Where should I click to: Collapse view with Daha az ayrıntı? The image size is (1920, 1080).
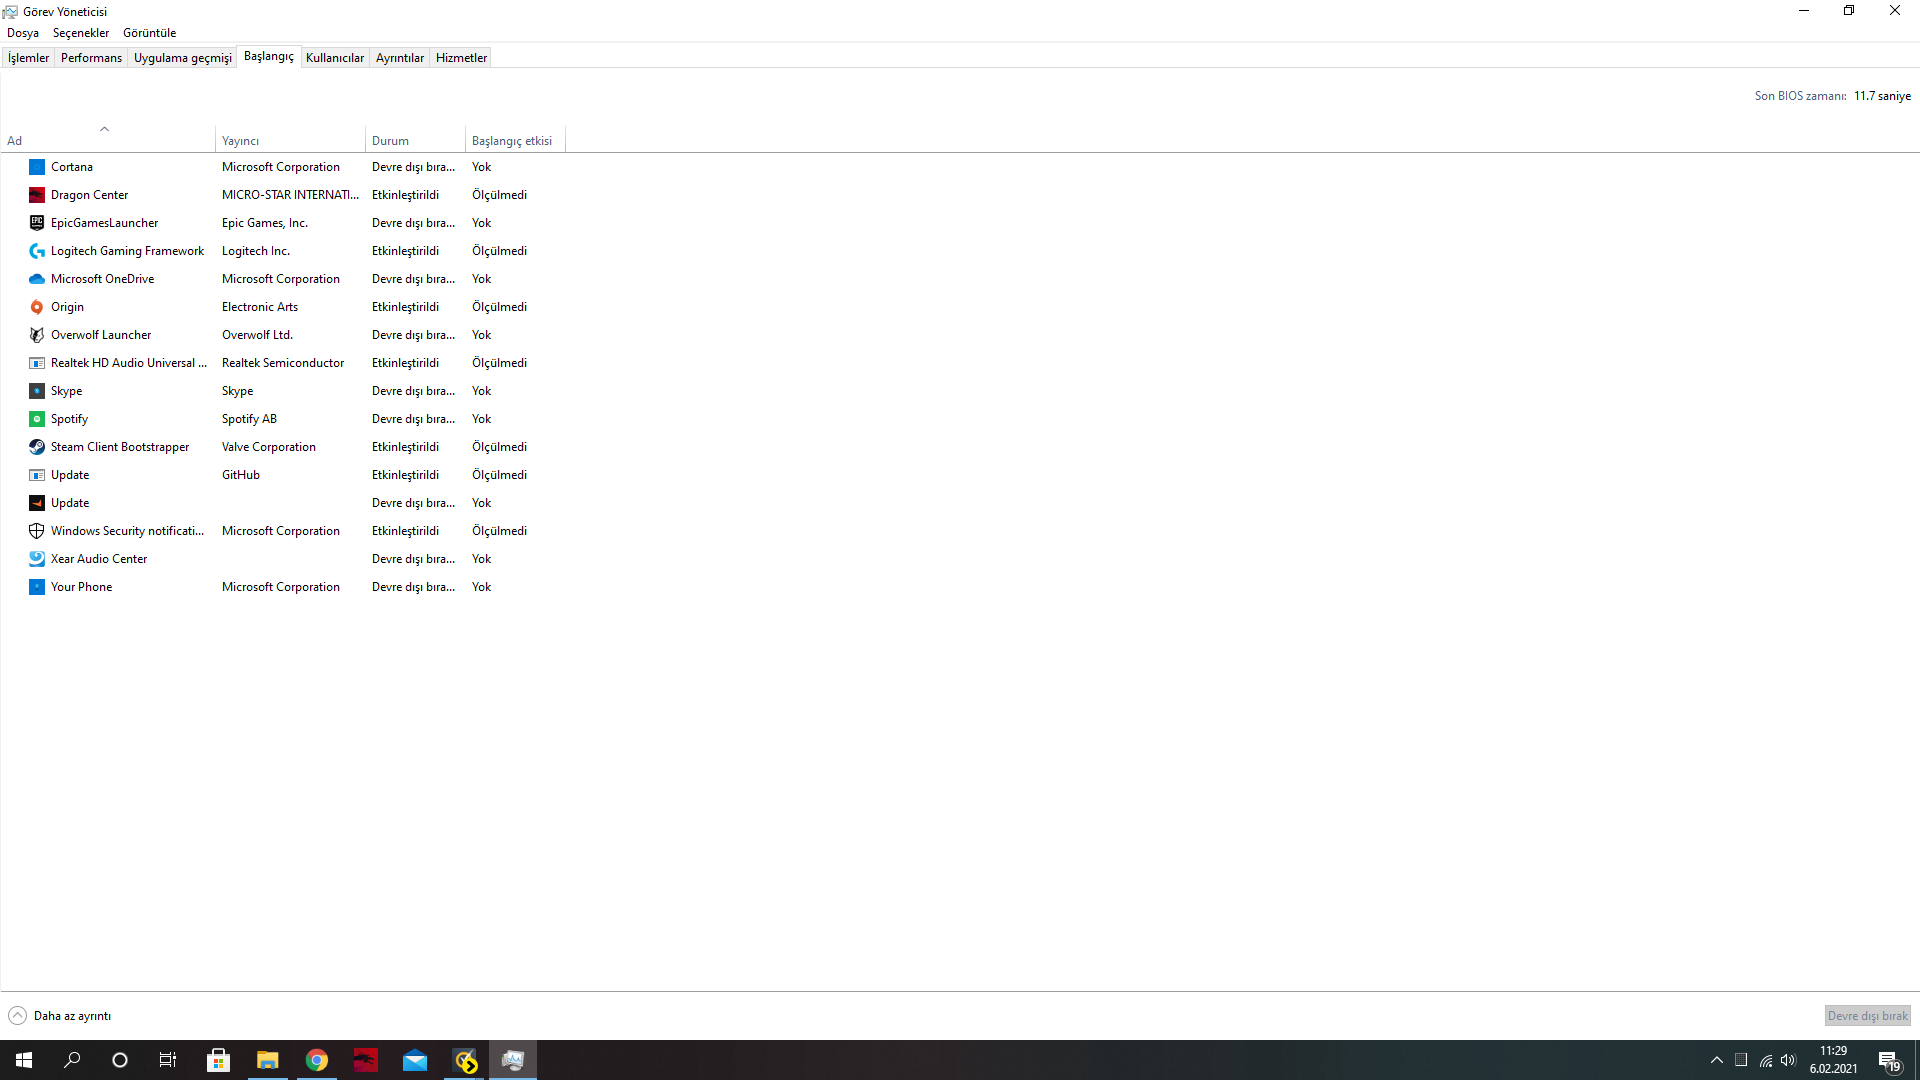(x=60, y=1016)
